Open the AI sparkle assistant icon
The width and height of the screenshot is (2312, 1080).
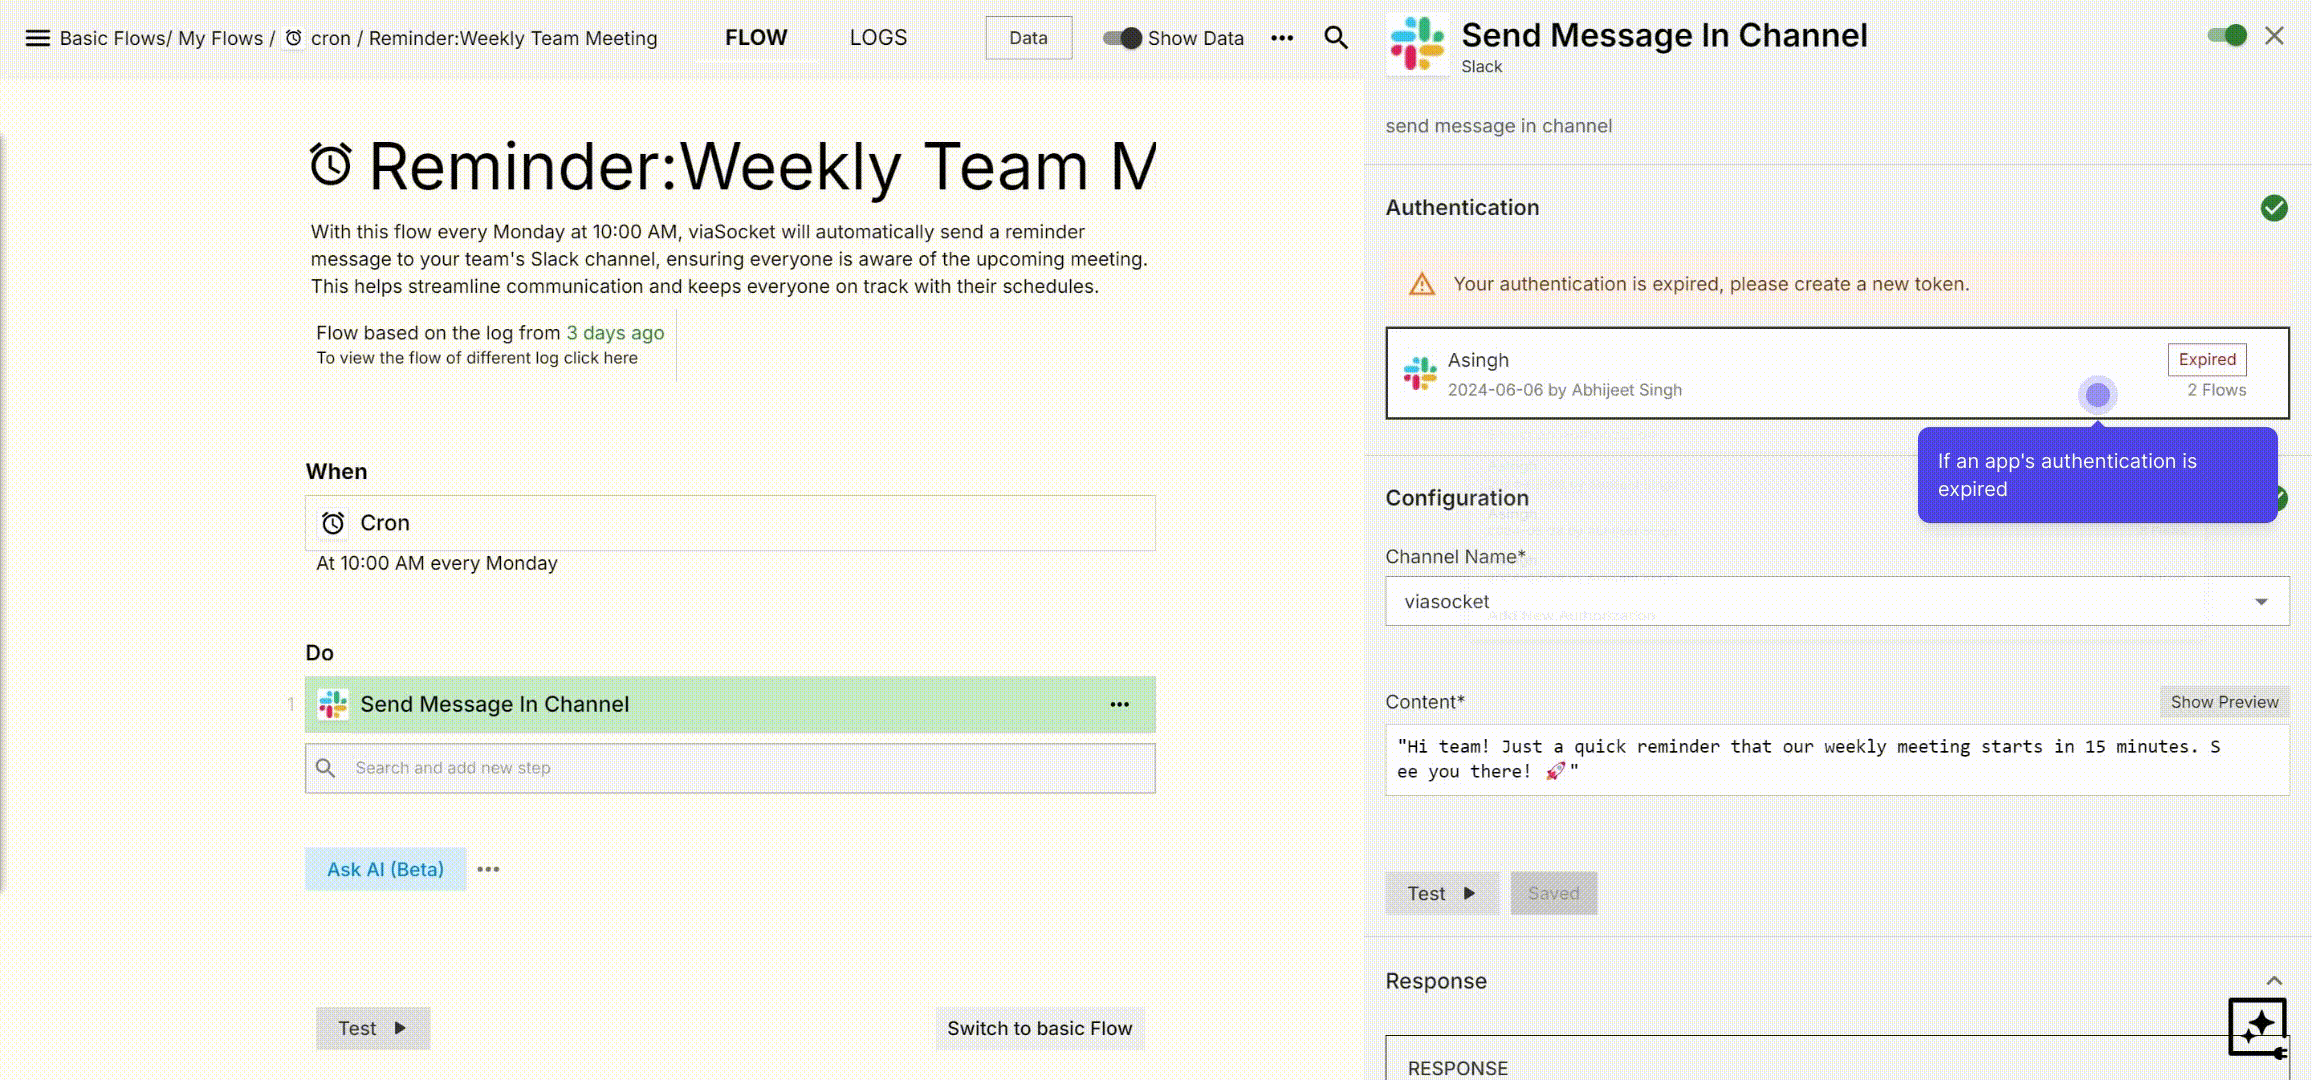(x=2258, y=1026)
